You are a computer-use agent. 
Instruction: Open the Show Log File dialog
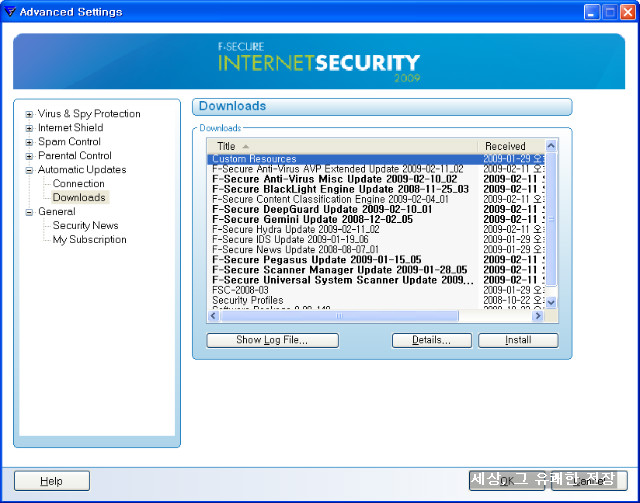(x=273, y=340)
